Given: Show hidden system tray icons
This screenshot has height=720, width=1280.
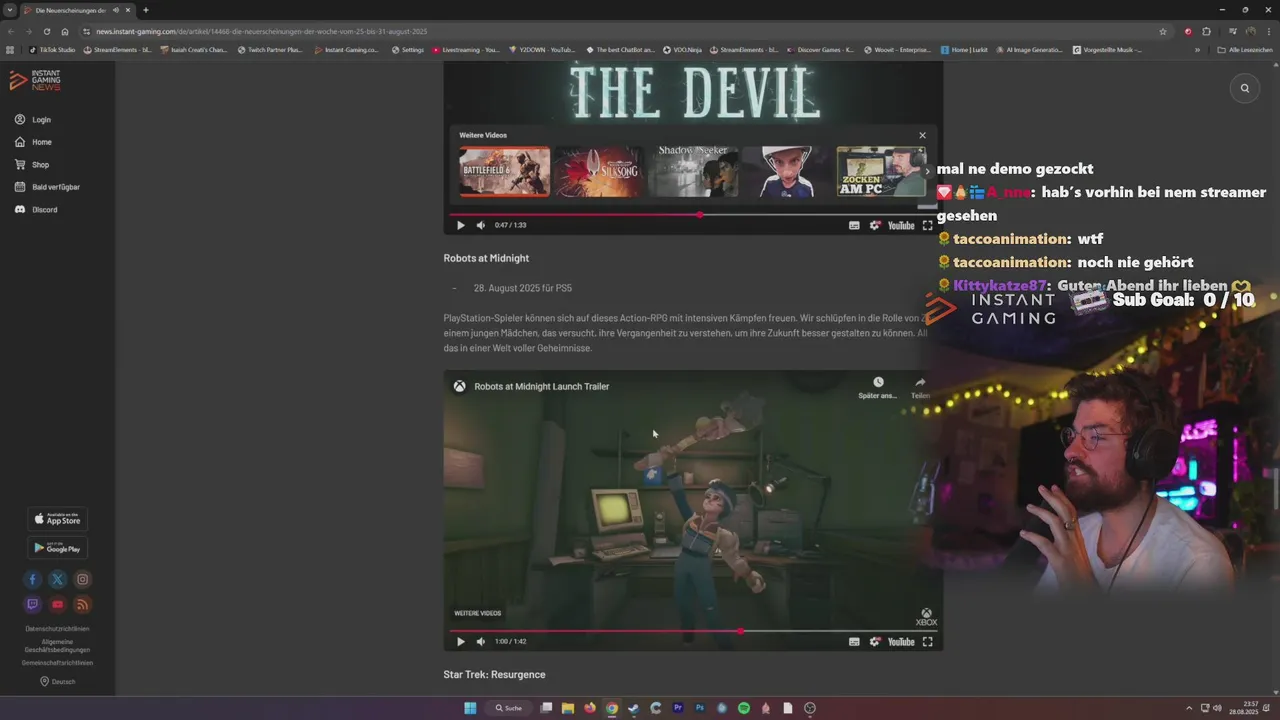Looking at the screenshot, I should point(1191,708).
